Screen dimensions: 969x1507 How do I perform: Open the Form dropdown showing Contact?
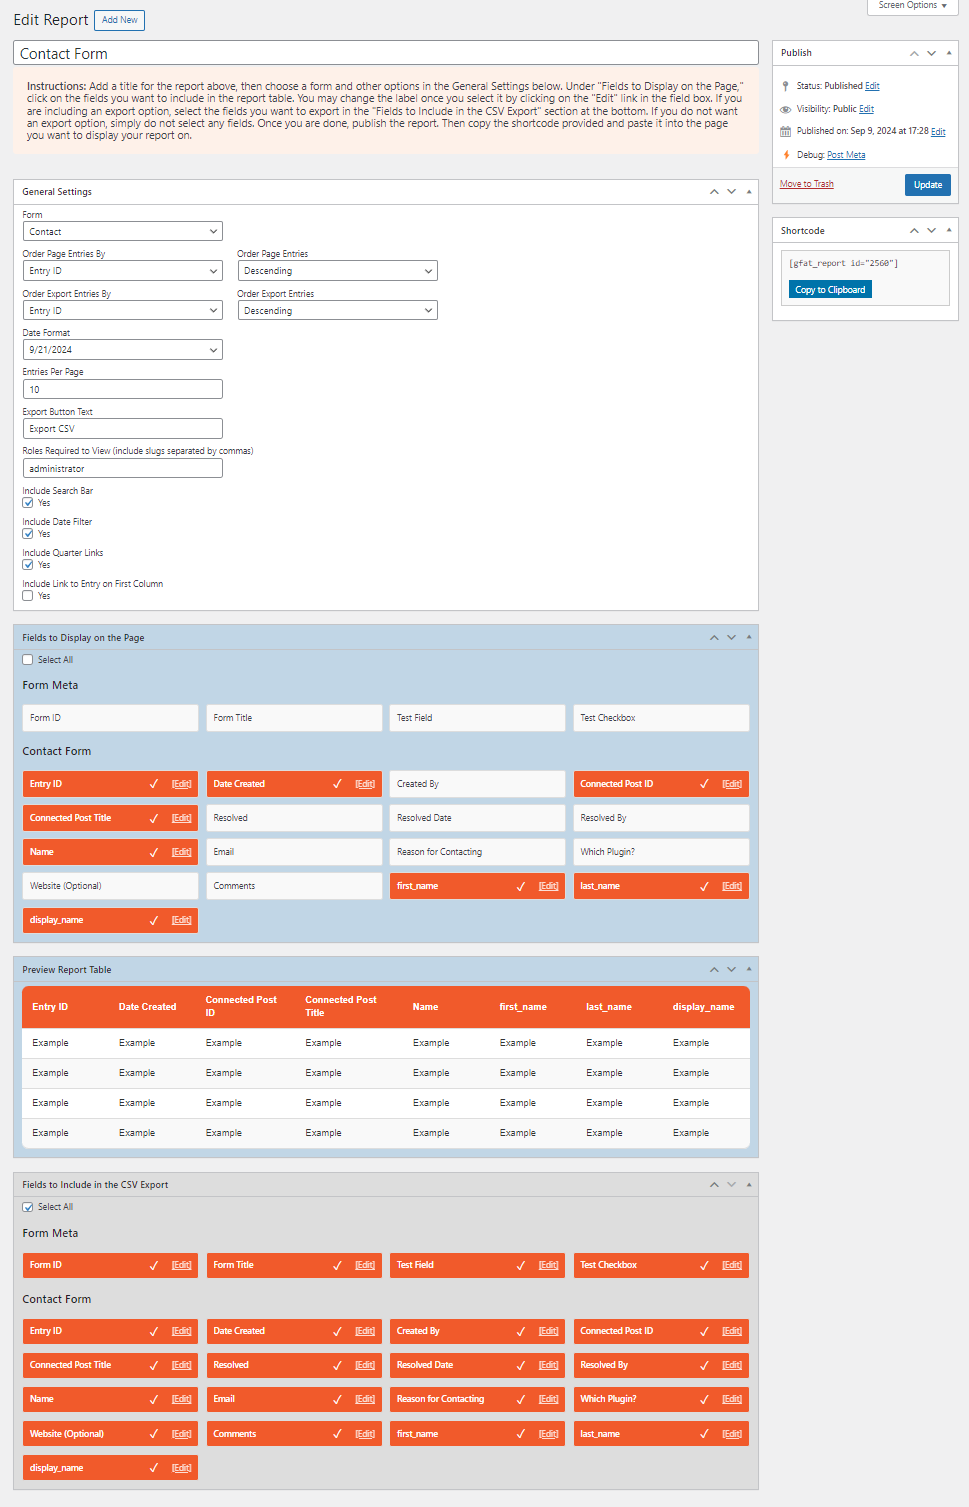pyautogui.click(x=122, y=231)
